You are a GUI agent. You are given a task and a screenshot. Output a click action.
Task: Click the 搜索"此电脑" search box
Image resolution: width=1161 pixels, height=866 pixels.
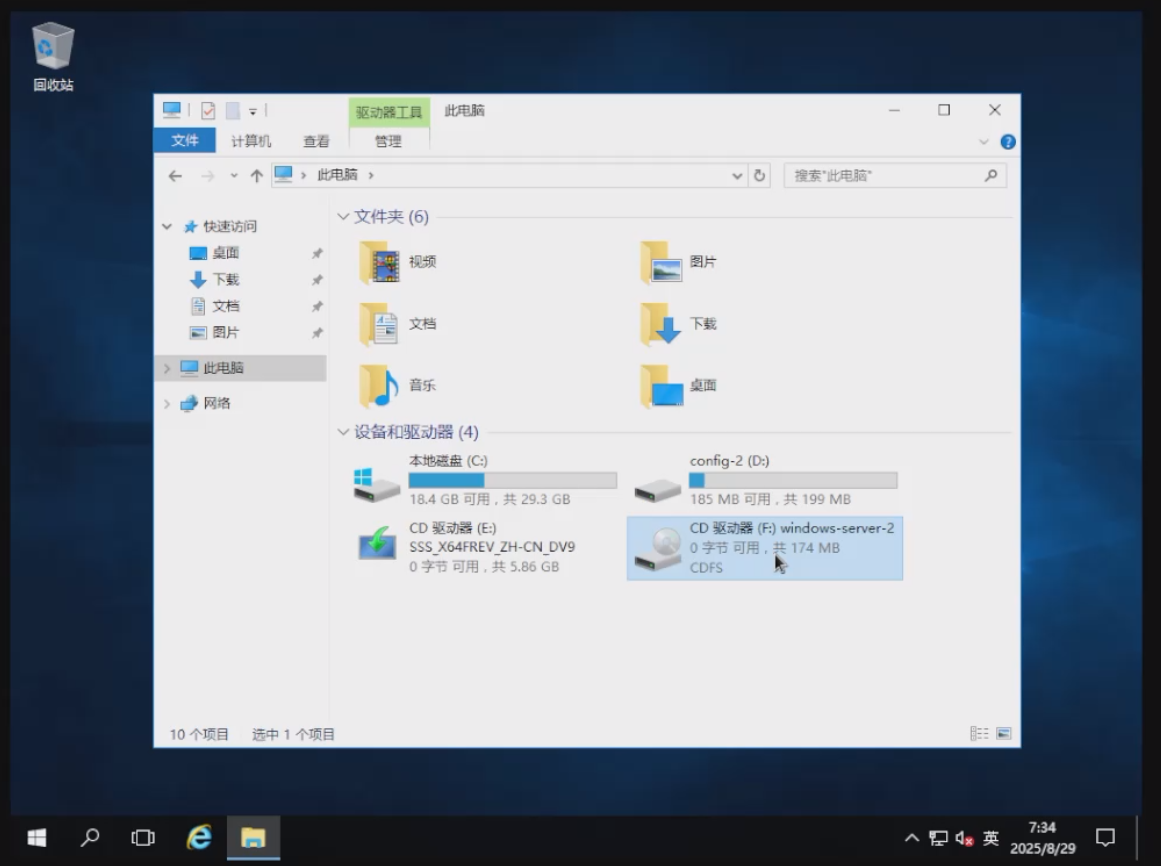(885, 176)
